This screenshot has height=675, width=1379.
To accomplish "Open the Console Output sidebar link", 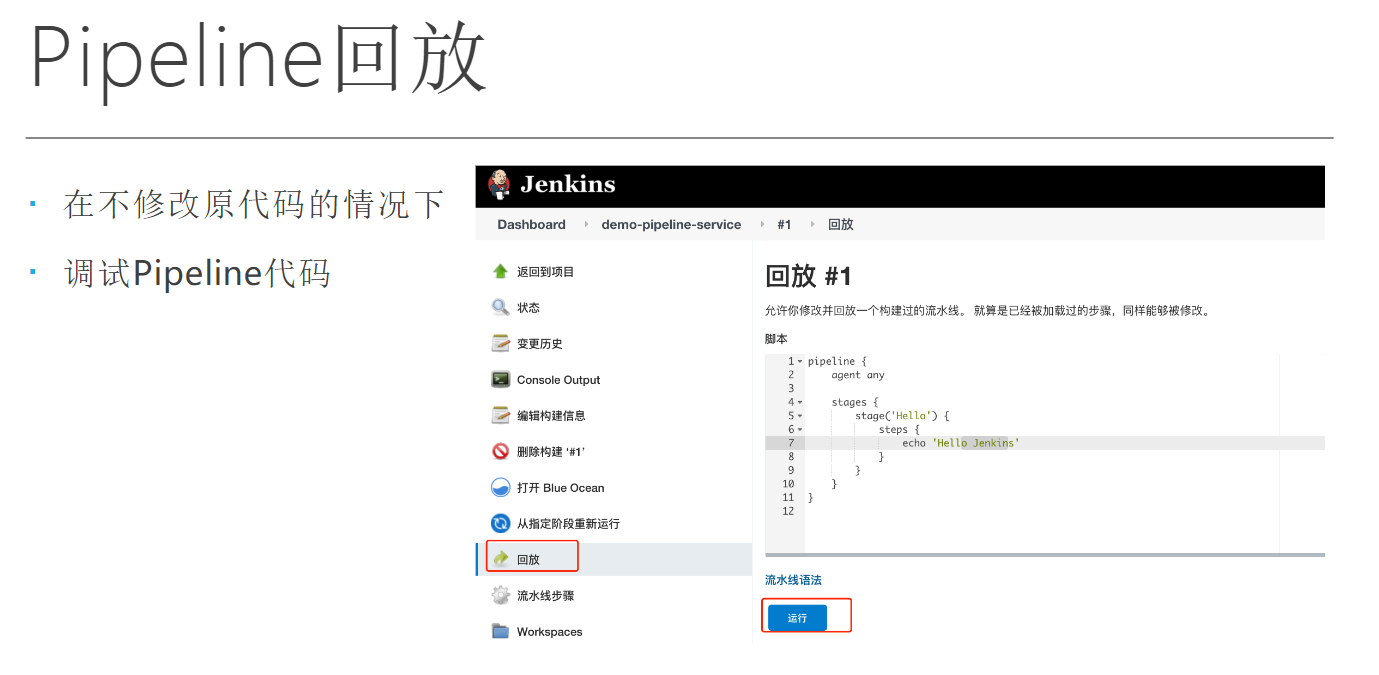I will (x=558, y=380).
